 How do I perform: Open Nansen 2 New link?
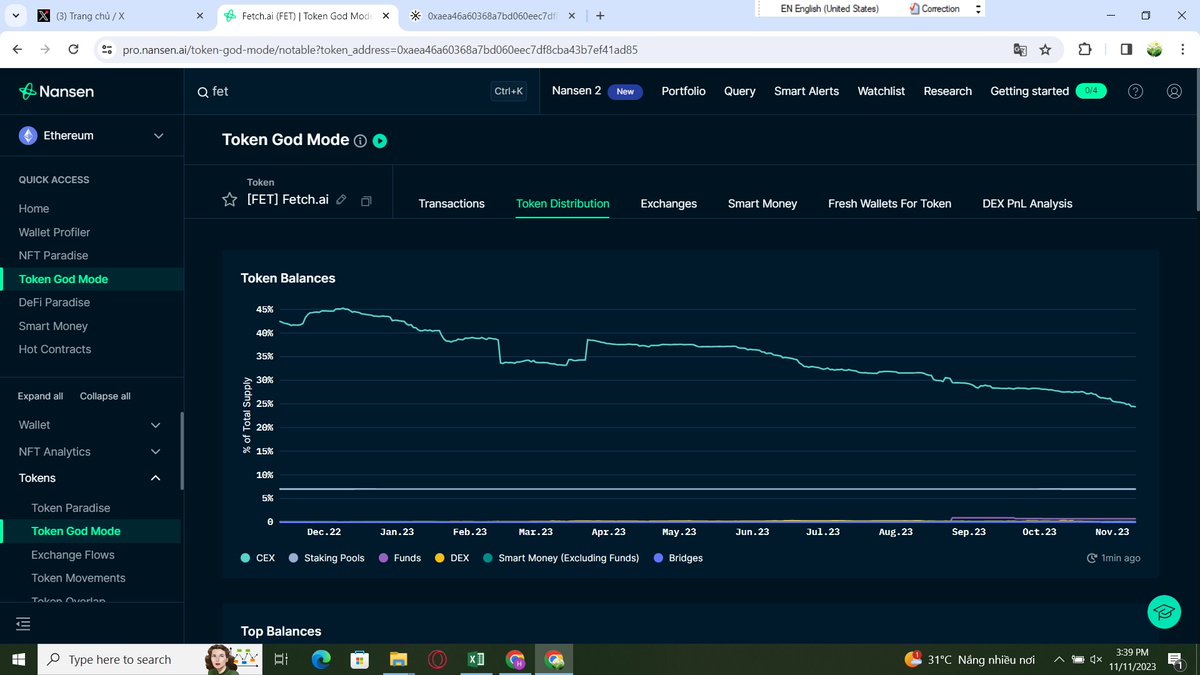click(597, 91)
